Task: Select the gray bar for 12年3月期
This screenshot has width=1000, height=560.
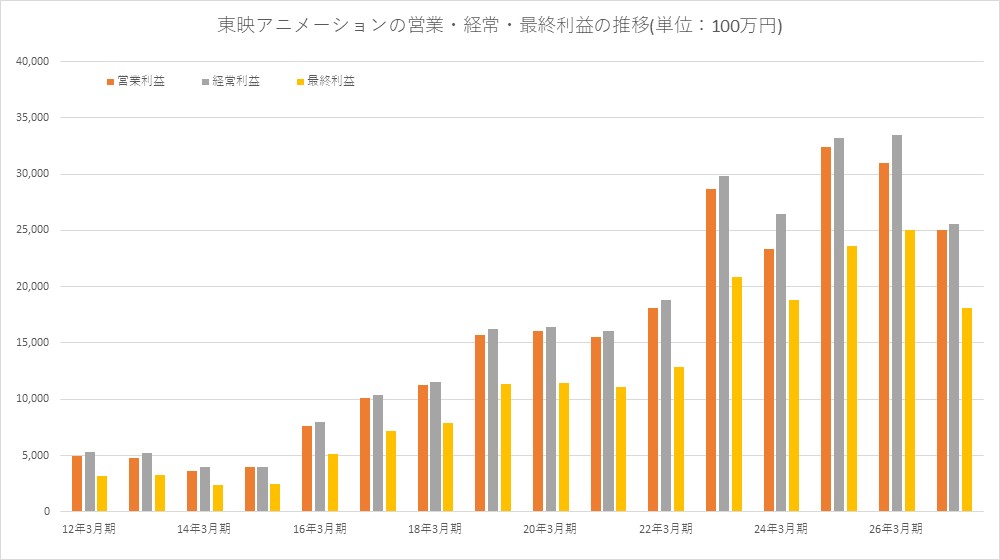Action: (x=89, y=482)
